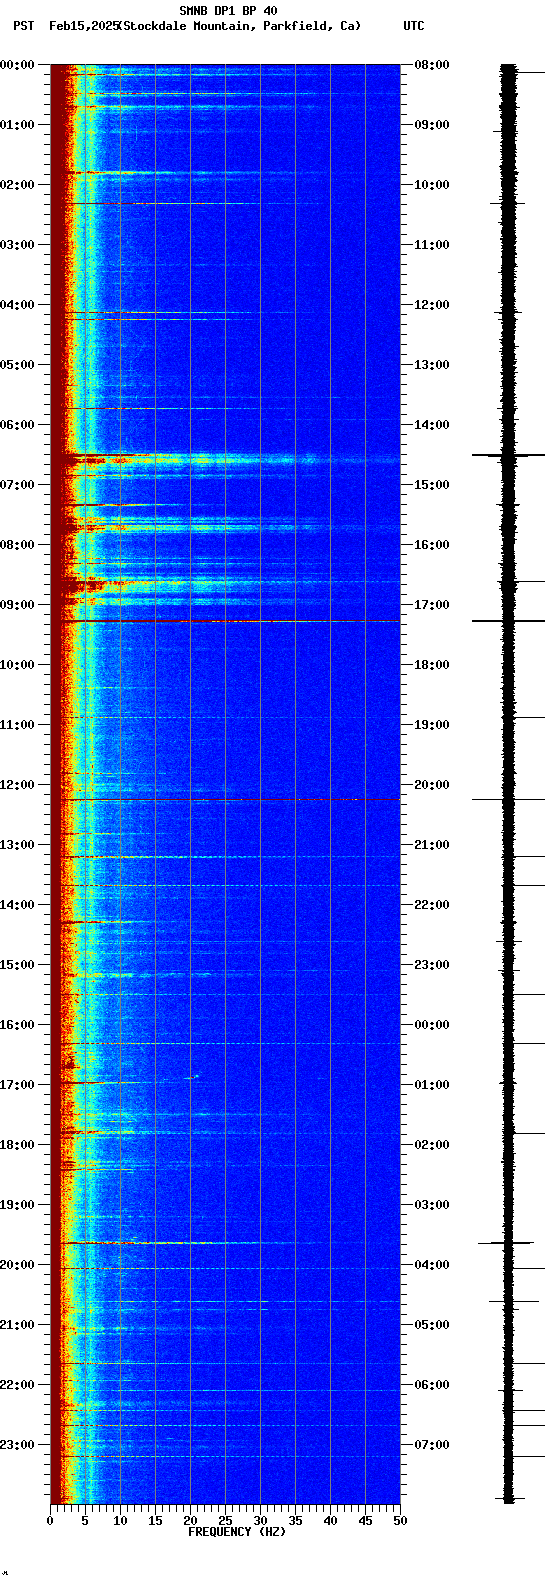Image resolution: width=552 pixels, height=1584 pixels.
Task: Select the frequency axis tick label "10"
Action: 120,1522
